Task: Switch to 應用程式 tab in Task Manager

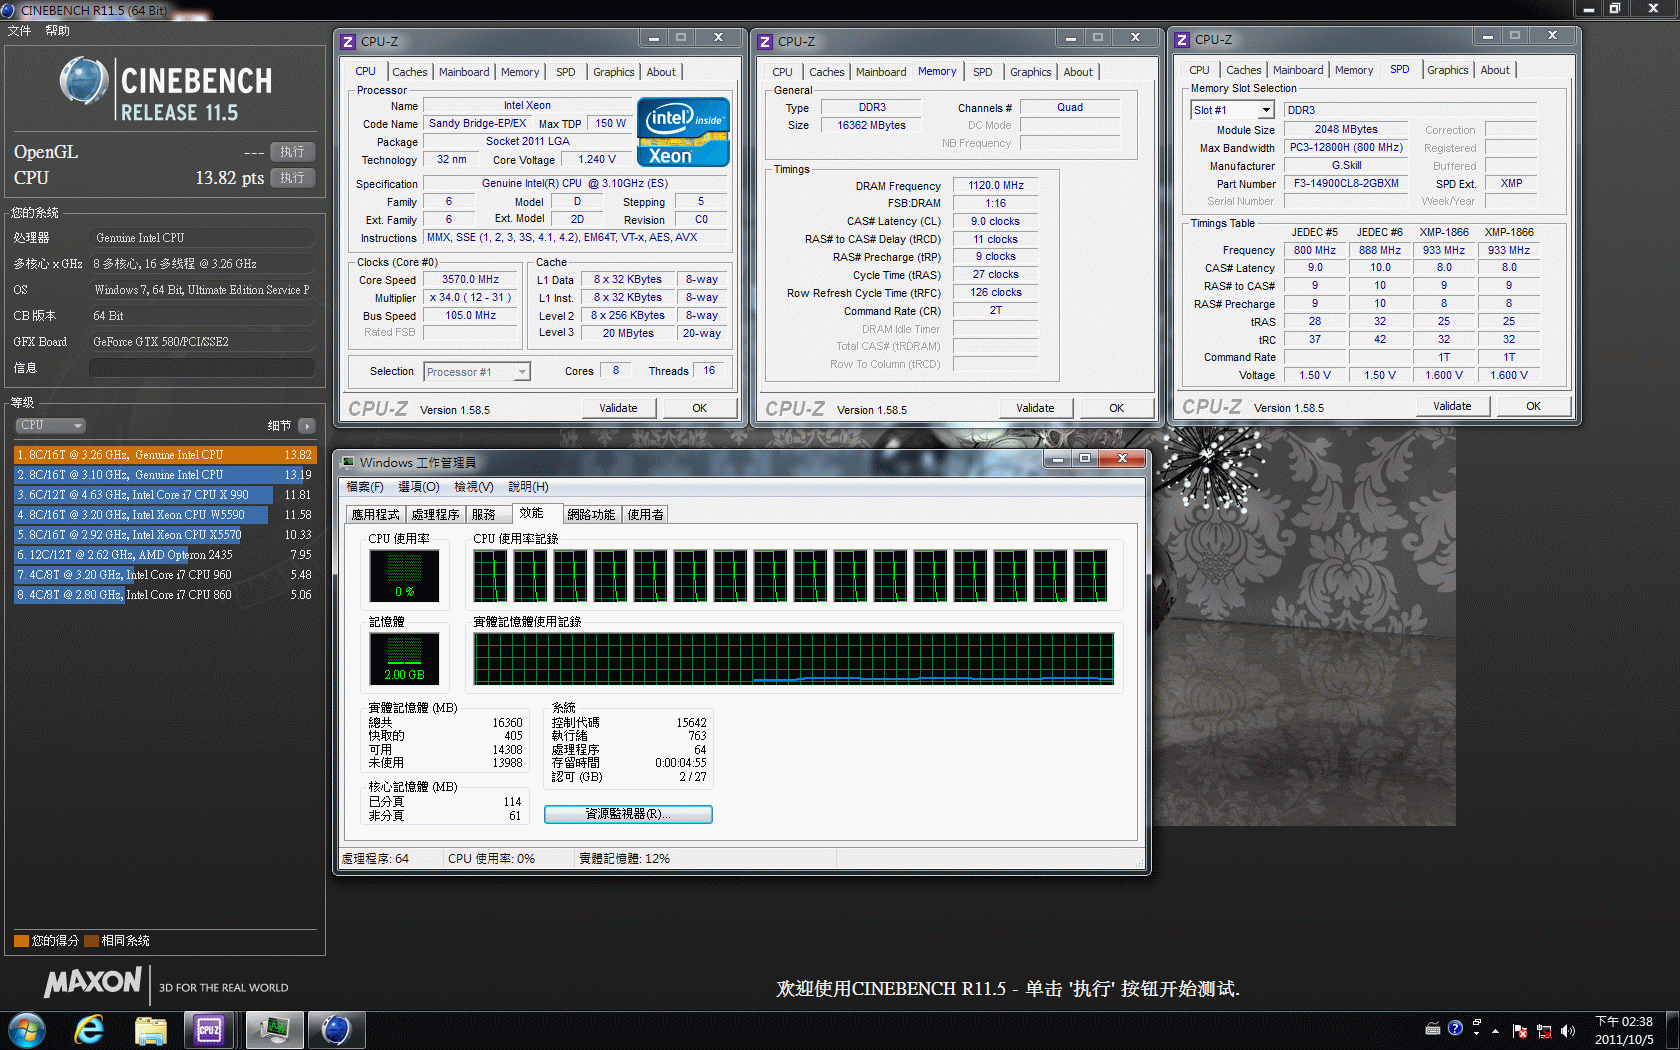Action: coord(375,514)
